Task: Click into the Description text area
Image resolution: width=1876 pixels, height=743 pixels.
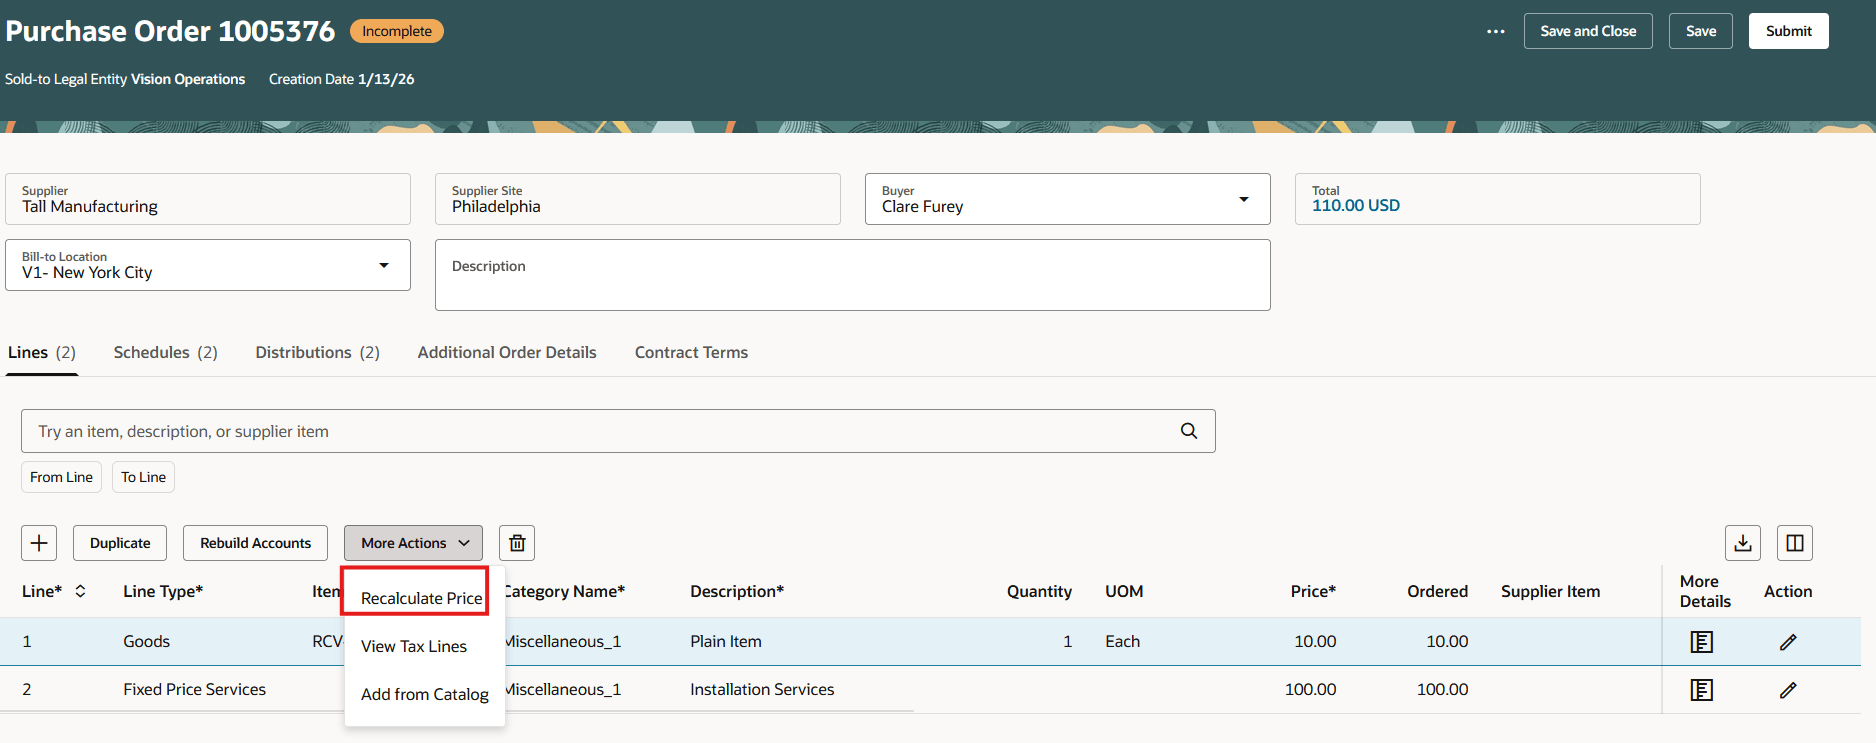Action: pyautogui.click(x=853, y=275)
